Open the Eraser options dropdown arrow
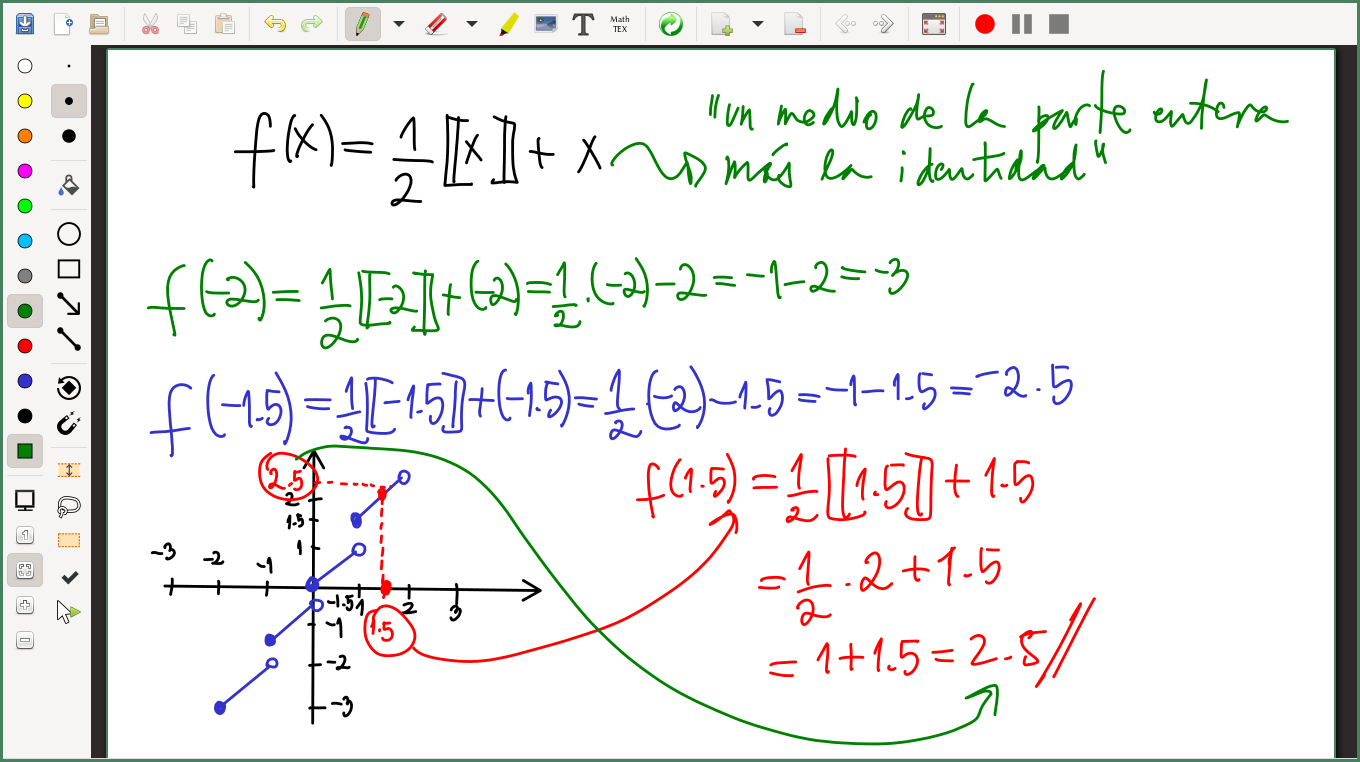The image size is (1360, 762). pyautogui.click(x=472, y=24)
